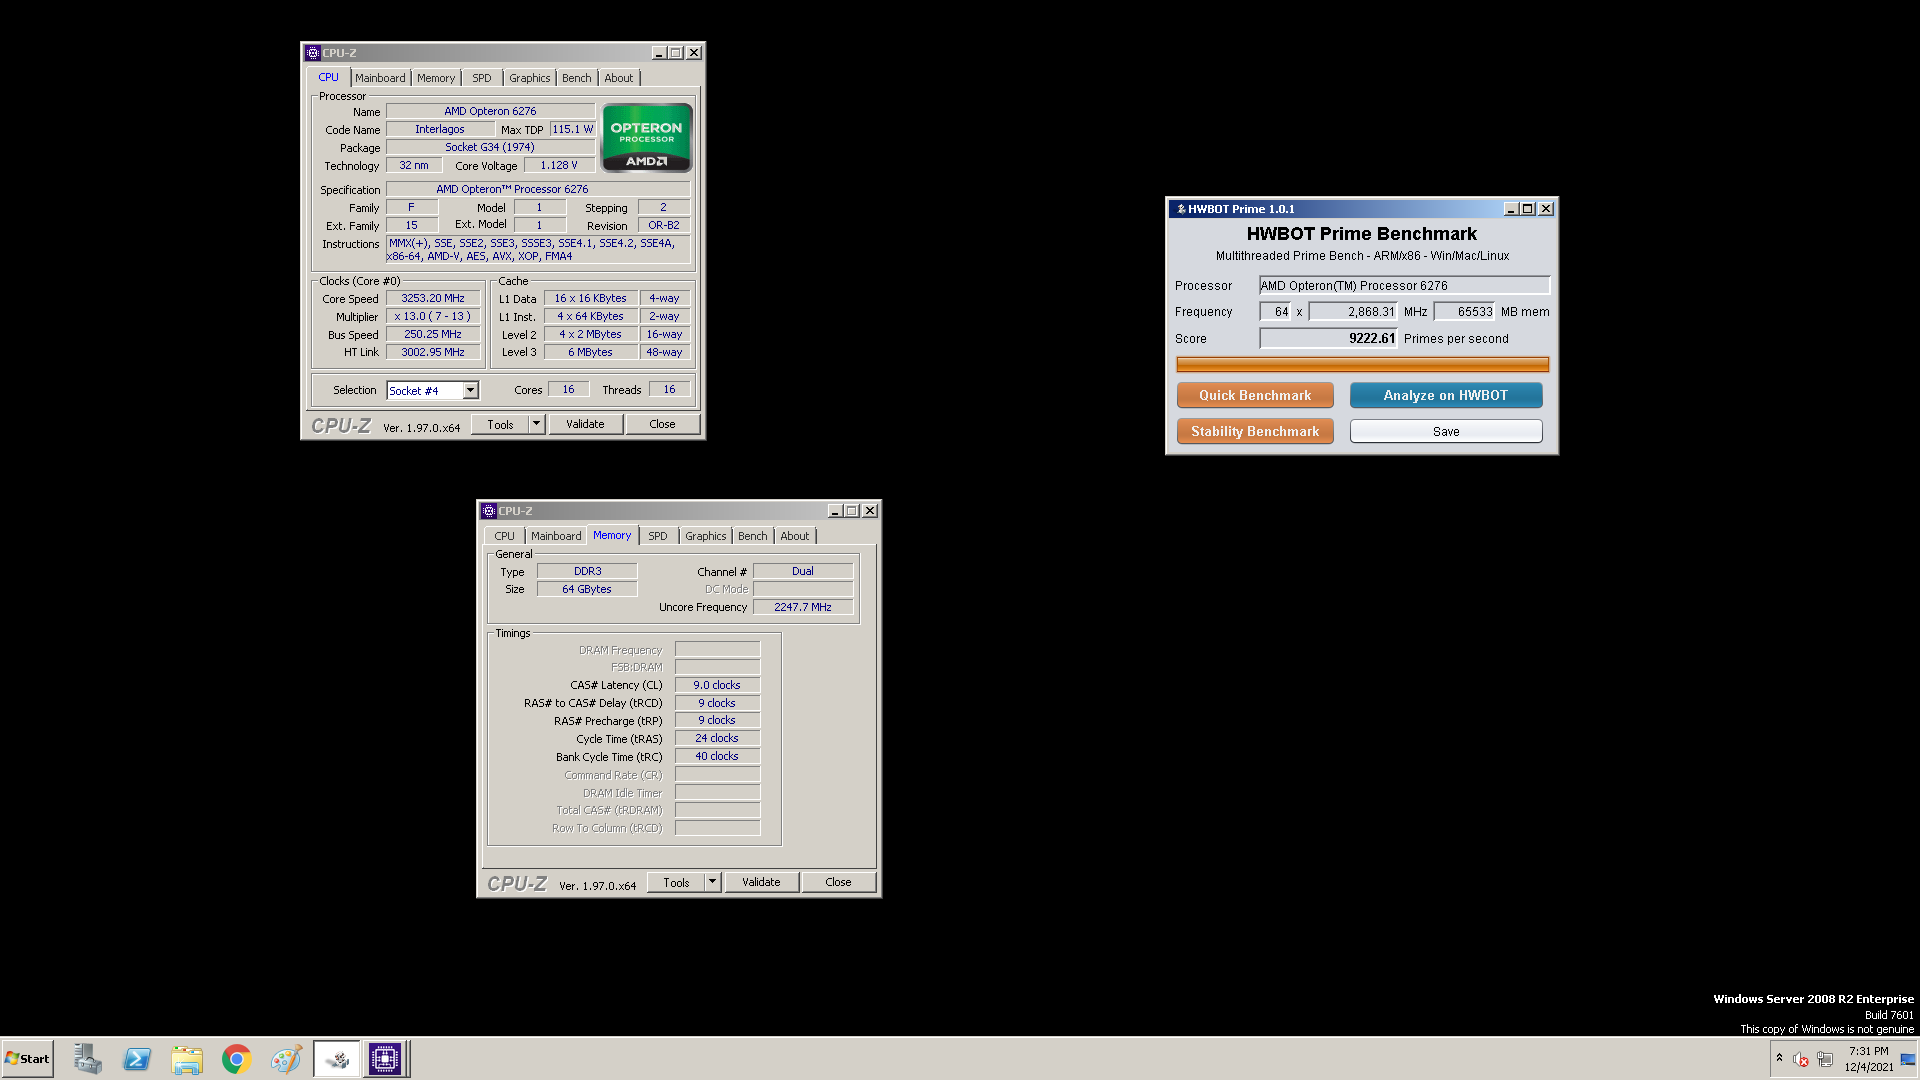
Task: Click the muted volume tray icon
Action: point(1801,1059)
